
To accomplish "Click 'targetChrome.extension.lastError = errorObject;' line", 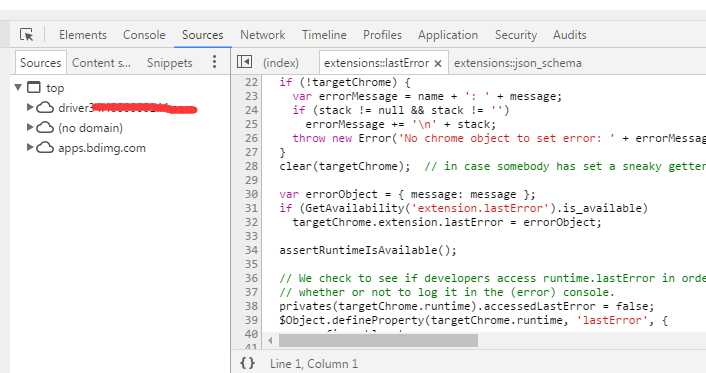I will point(447,222).
